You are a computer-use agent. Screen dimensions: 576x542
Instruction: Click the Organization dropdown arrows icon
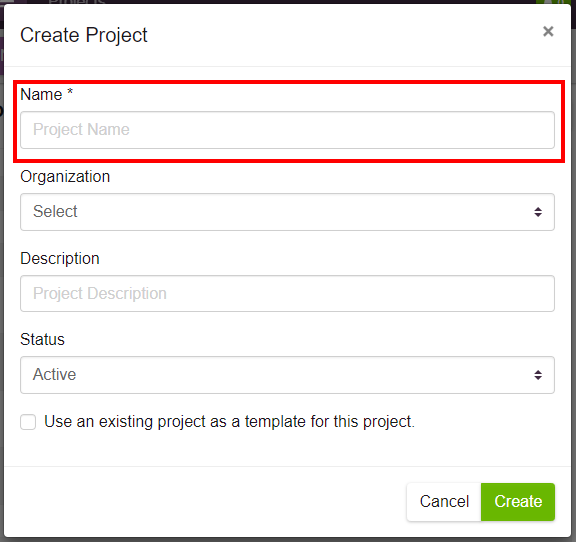click(x=538, y=212)
